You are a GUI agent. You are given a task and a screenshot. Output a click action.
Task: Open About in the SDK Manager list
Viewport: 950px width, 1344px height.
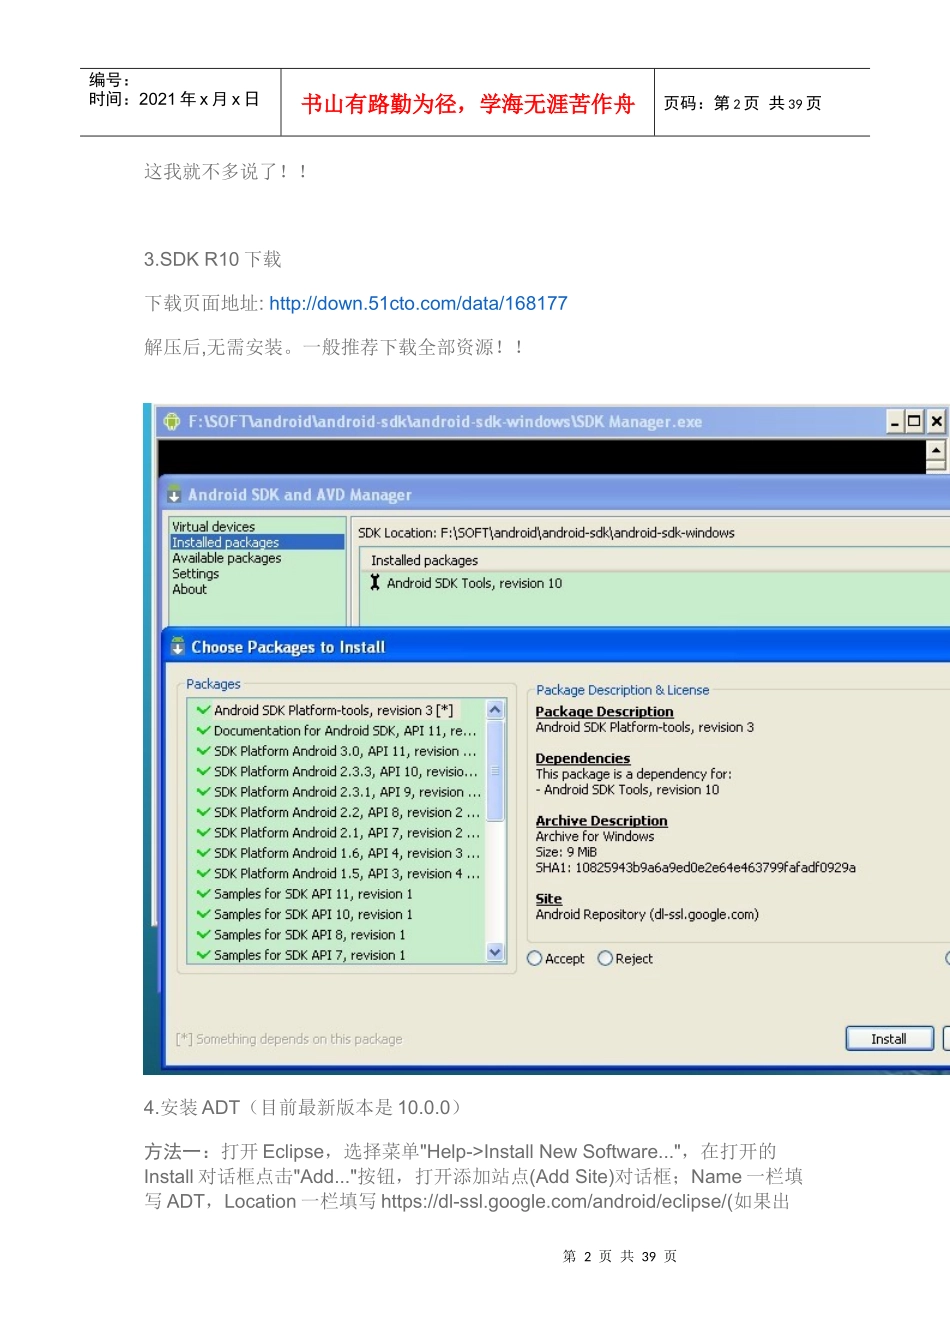click(189, 589)
